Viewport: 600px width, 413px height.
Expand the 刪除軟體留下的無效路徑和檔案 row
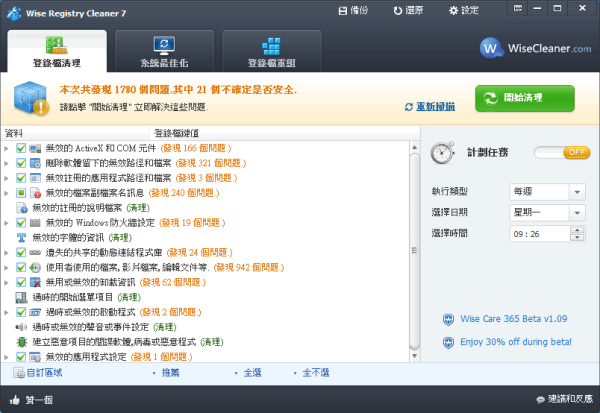click(x=7, y=163)
